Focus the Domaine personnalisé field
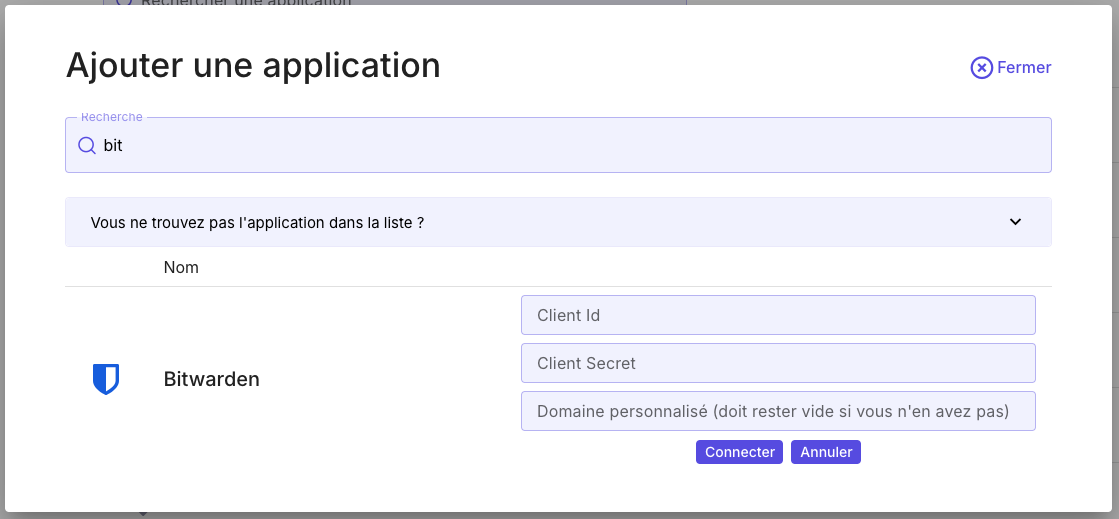This screenshot has width=1119, height=519. pyautogui.click(x=778, y=411)
